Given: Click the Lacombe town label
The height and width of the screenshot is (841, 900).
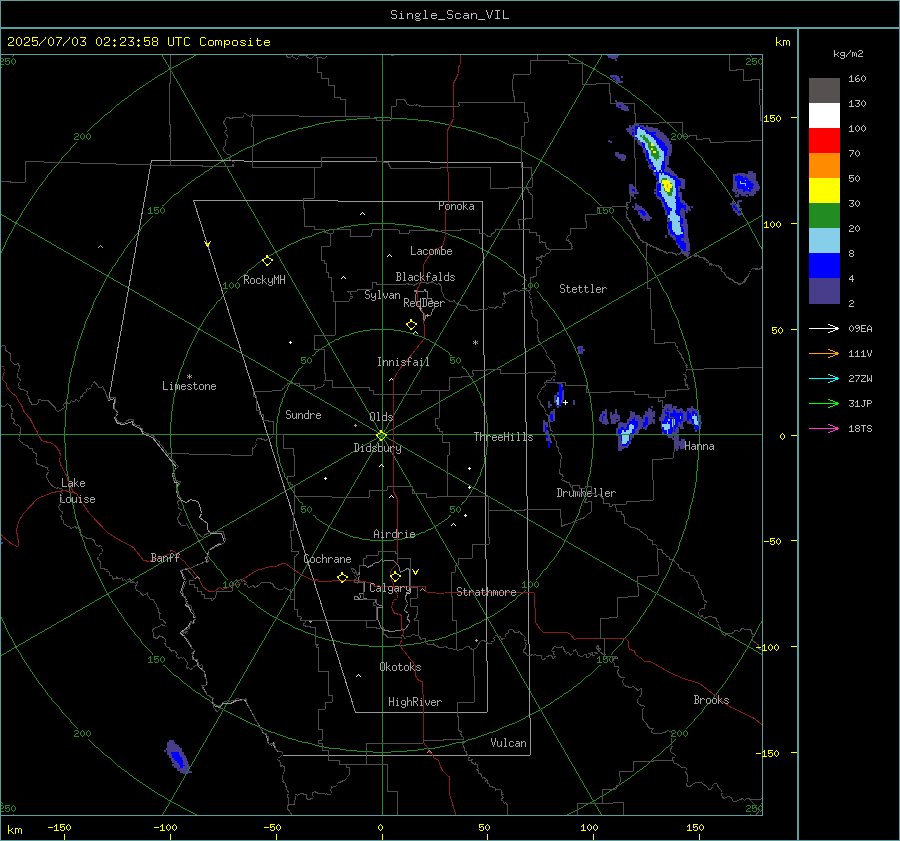Looking at the screenshot, I should tap(431, 251).
